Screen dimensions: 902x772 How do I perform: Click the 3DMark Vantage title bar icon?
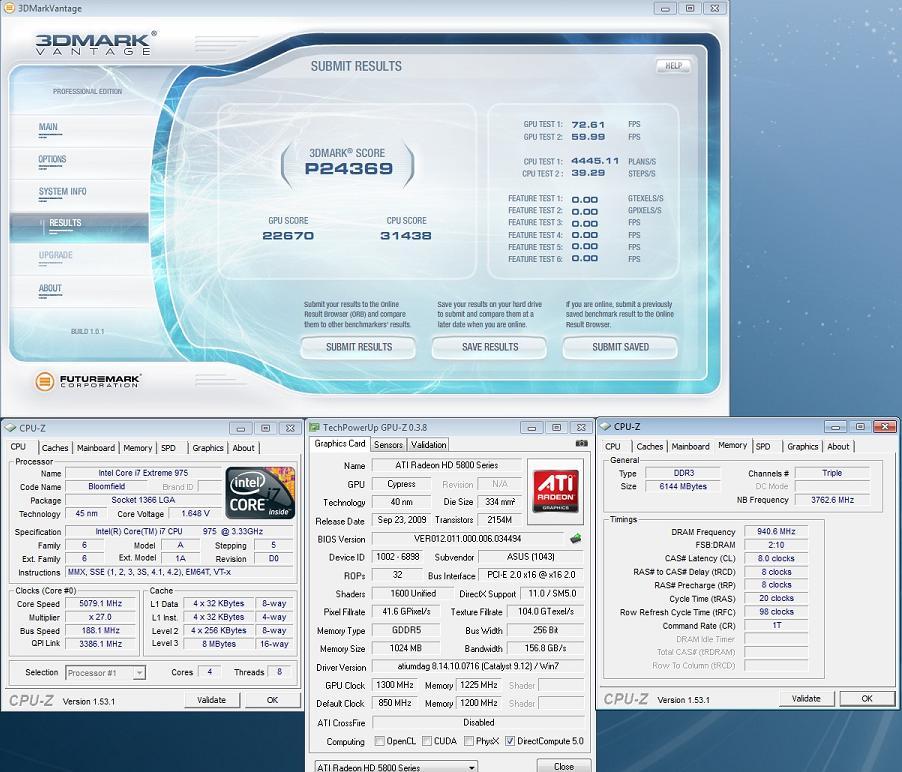[x=9, y=7]
